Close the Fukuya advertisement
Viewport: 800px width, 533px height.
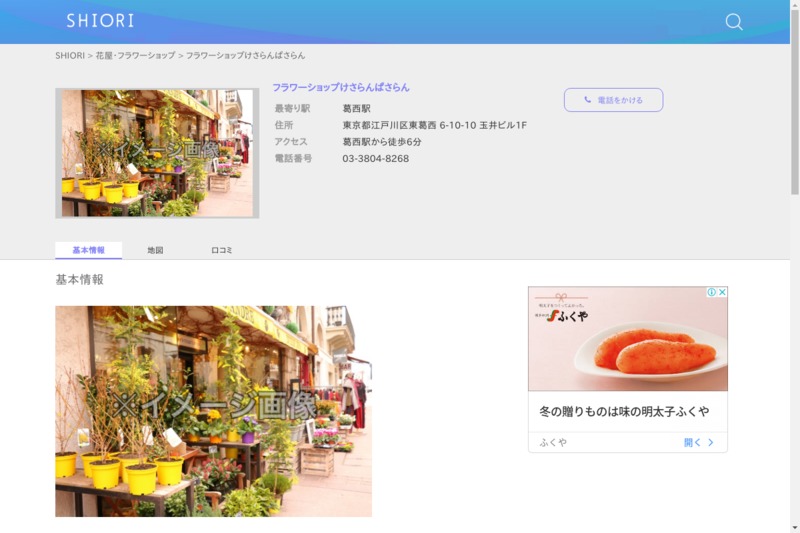(x=722, y=292)
